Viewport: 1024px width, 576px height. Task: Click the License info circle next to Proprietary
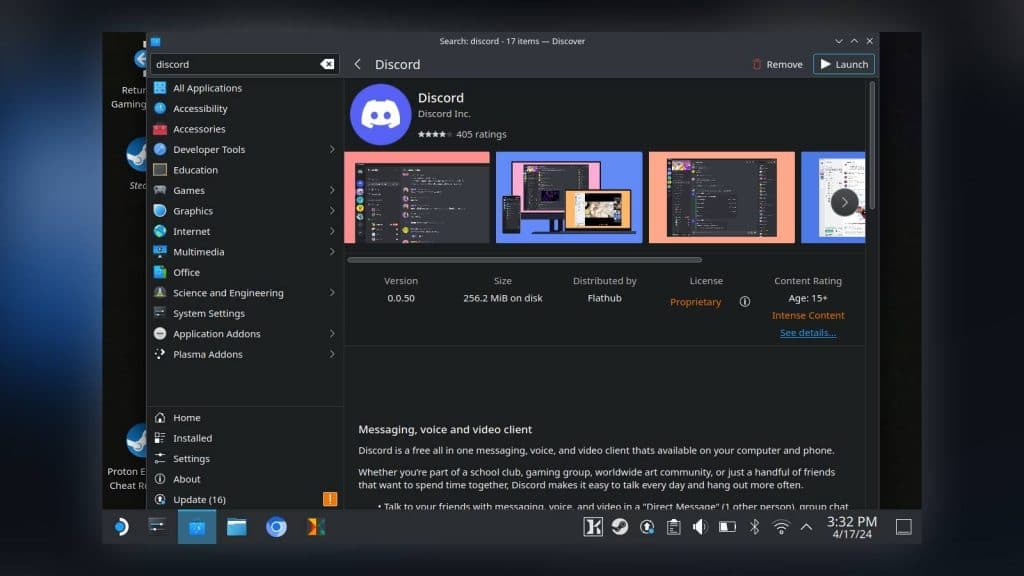(x=745, y=301)
